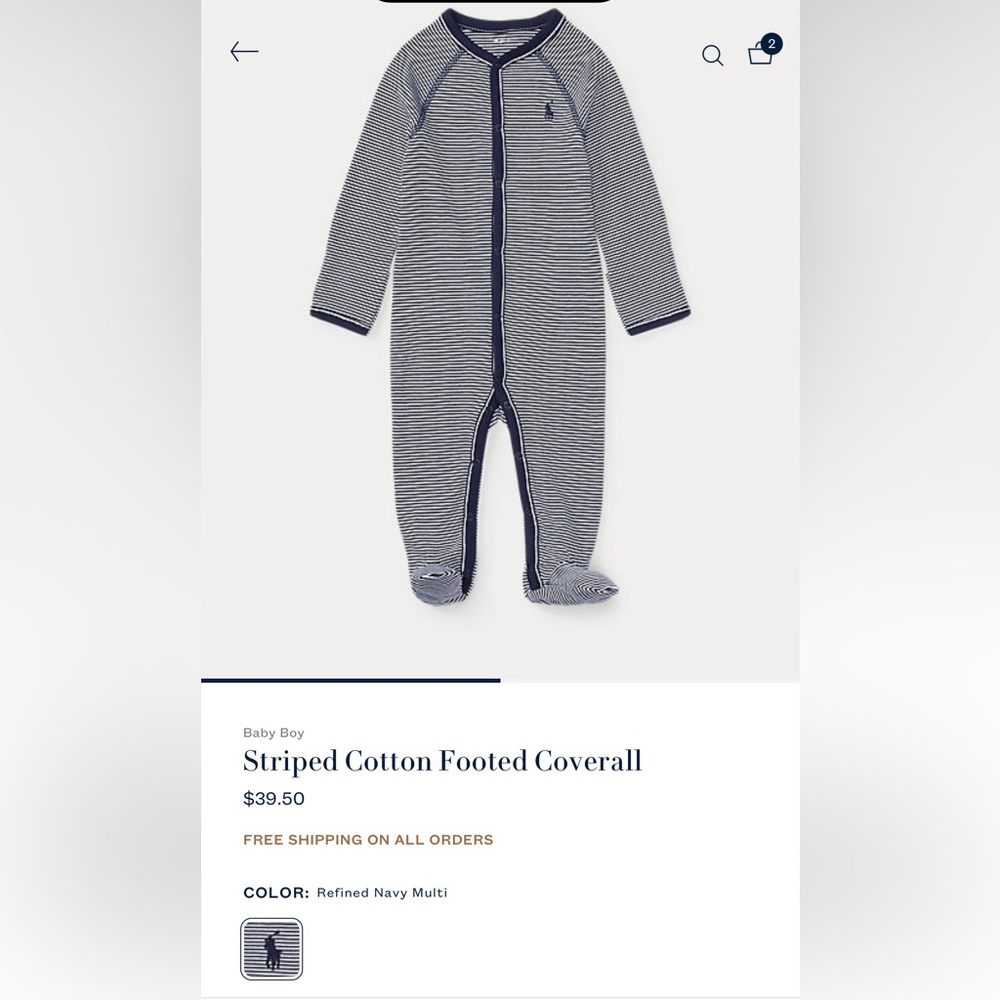Open the shopping bag icon
Viewport: 1000px width, 1000px height.
(760, 54)
